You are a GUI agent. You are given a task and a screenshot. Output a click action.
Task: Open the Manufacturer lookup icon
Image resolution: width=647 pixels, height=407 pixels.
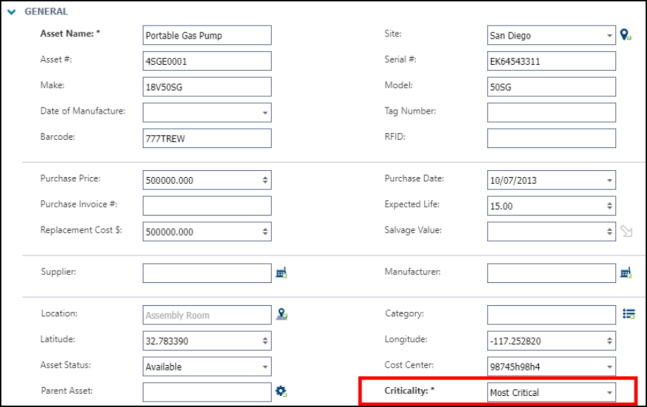coord(626,272)
